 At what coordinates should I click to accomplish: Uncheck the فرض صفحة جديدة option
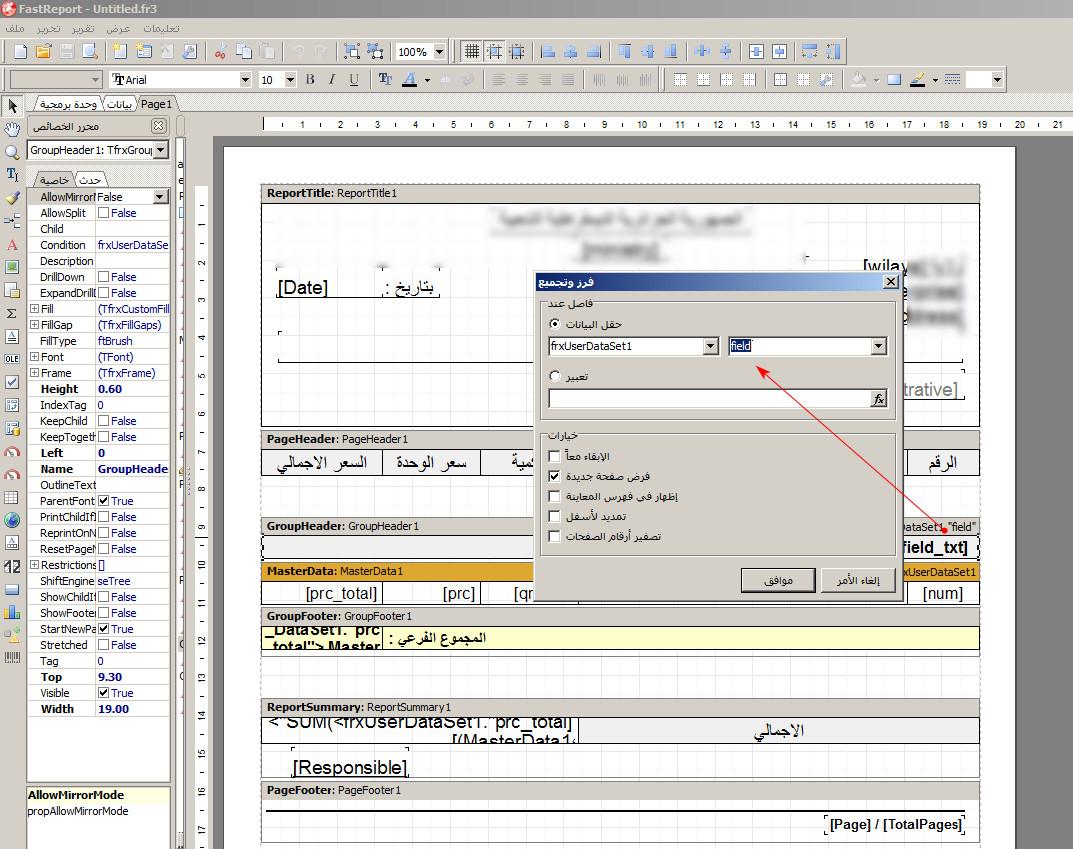[x=556, y=476]
